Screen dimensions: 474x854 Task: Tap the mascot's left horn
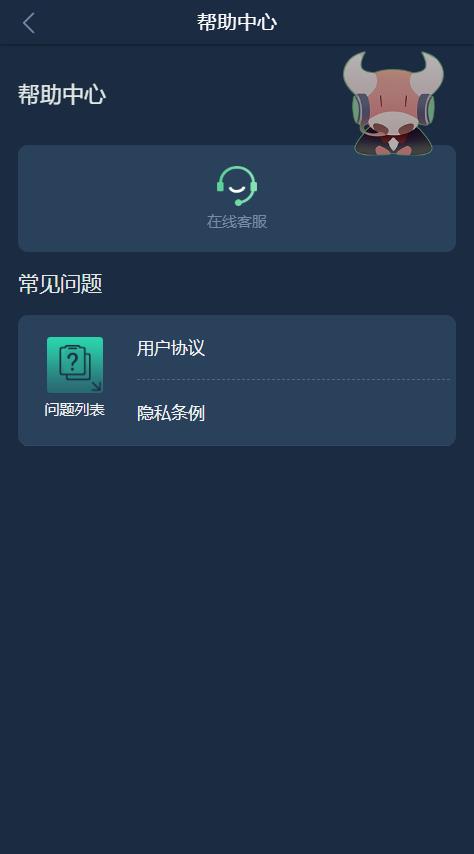pos(358,72)
